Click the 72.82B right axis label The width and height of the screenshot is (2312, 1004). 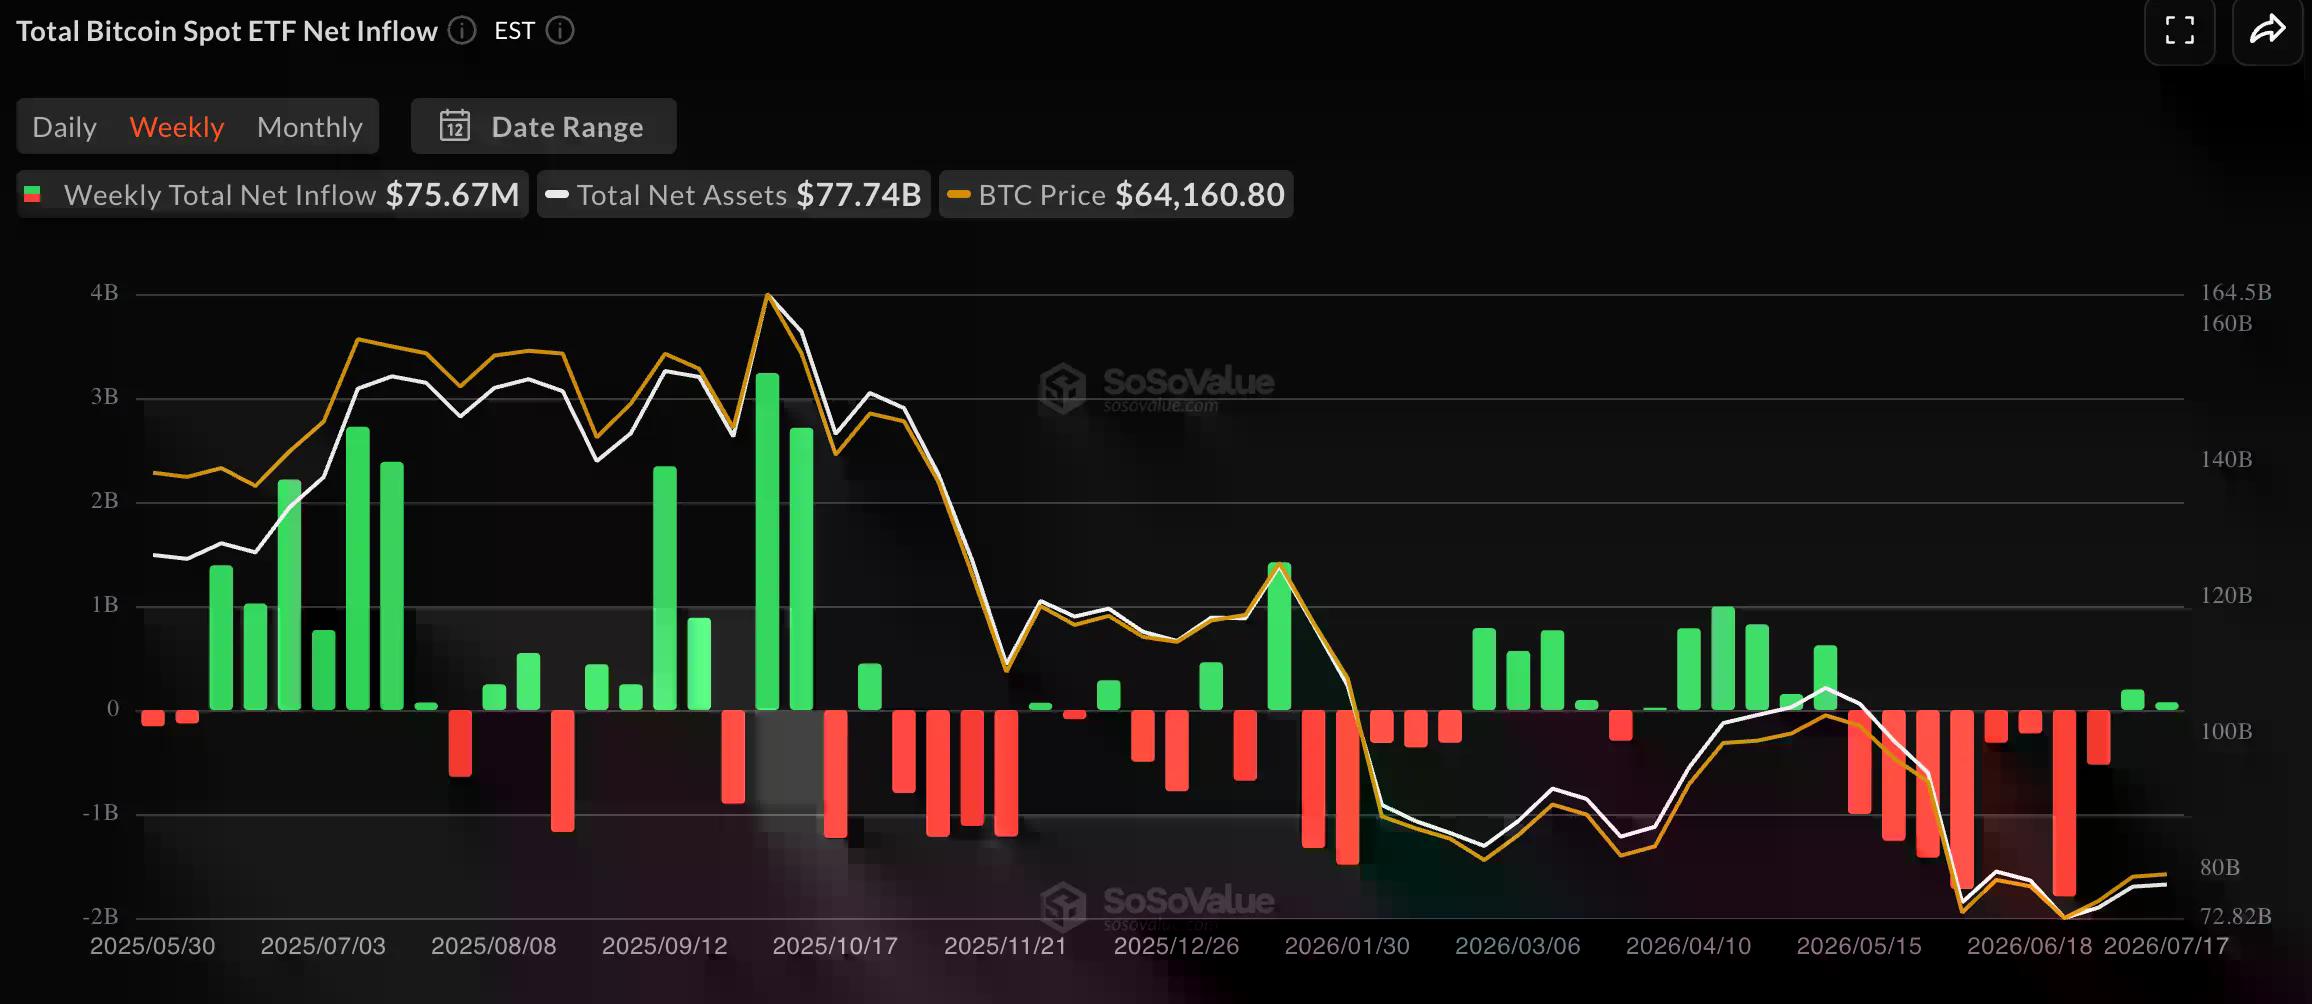click(2236, 916)
